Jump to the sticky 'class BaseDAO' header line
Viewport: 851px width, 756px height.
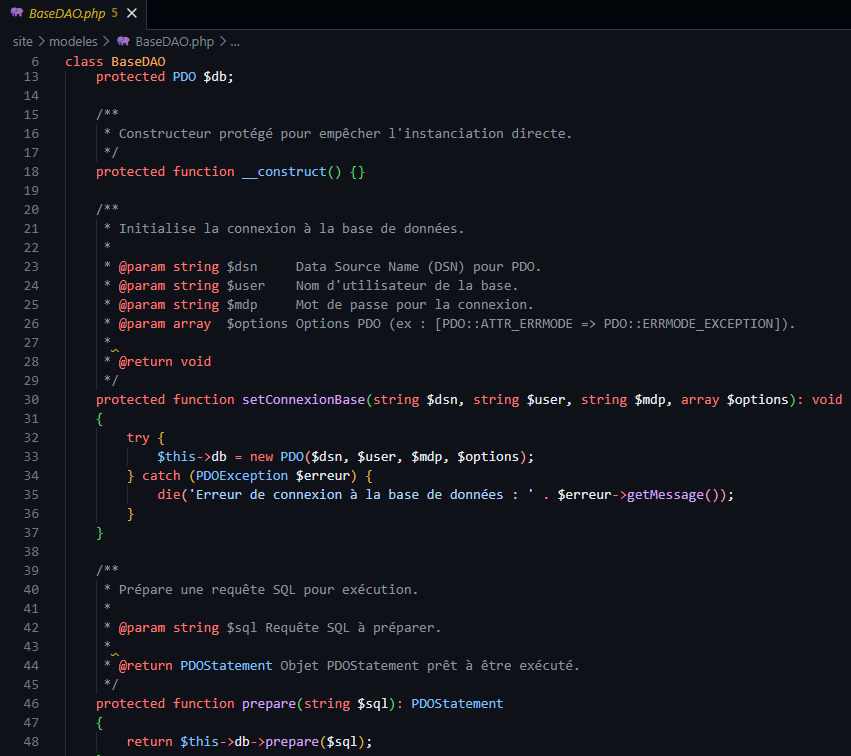[108, 61]
